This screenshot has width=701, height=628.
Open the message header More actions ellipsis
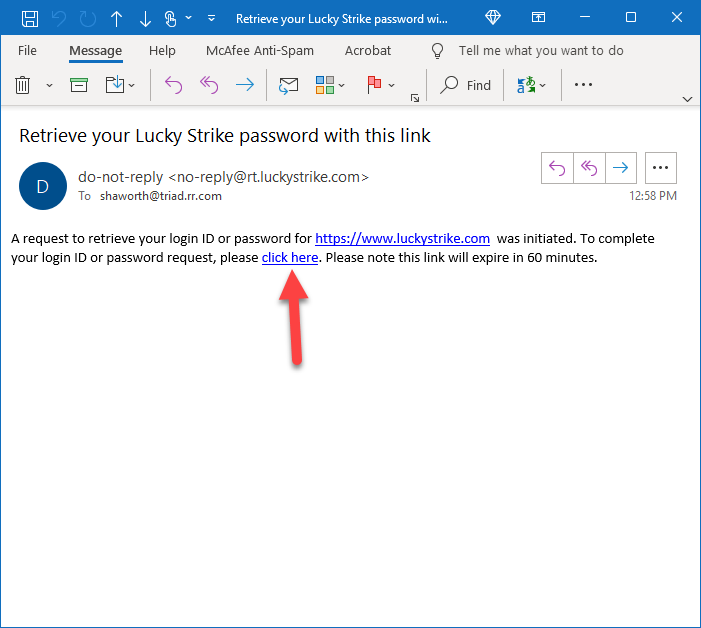click(x=661, y=168)
